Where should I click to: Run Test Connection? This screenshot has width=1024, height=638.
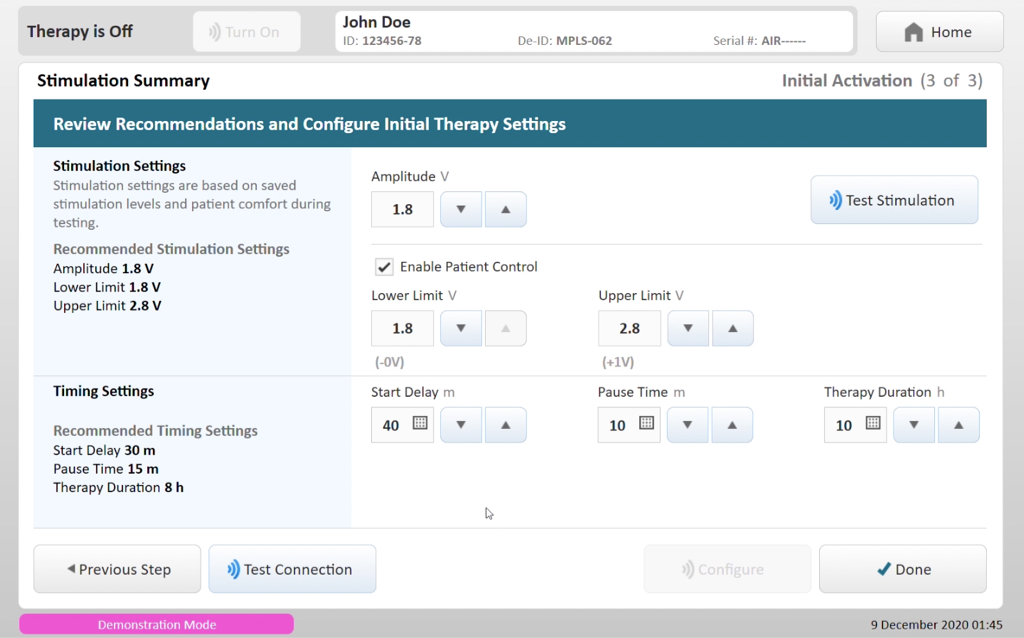(293, 569)
